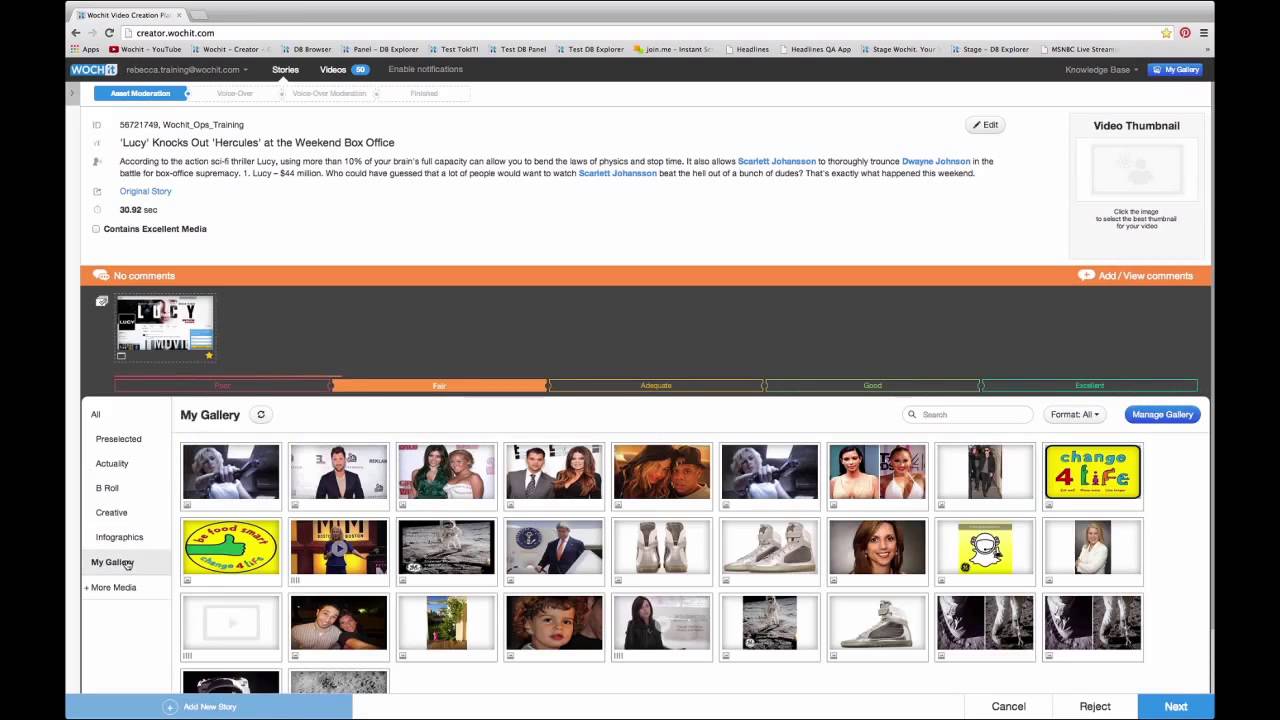Reload the page with browser refresh icon
The width and height of the screenshot is (1280, 720).
tap(109, 32)
